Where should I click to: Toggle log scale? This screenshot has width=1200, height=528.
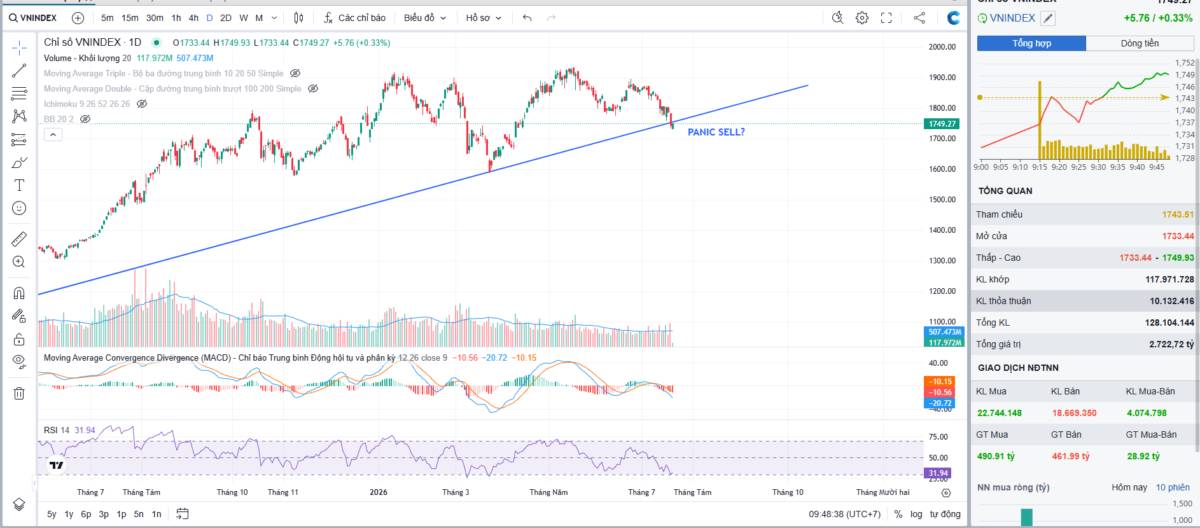(916, 514)
